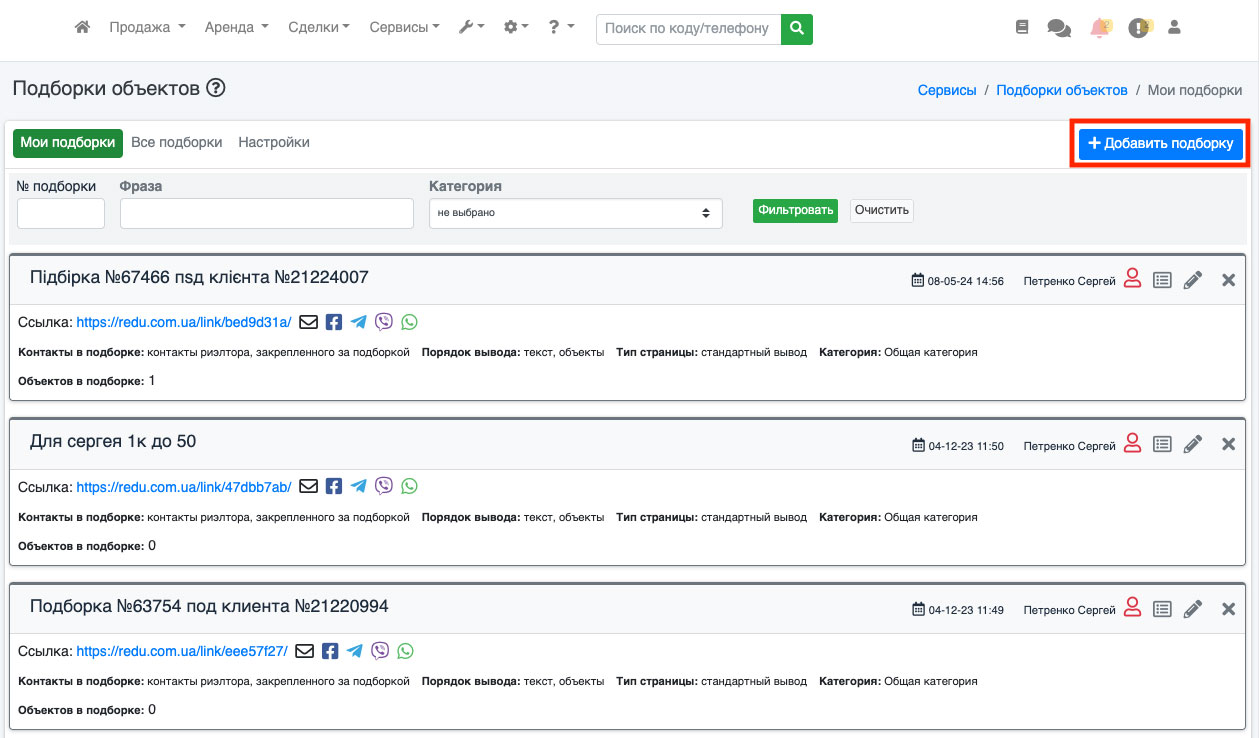Open the Категория select box
This screenshot has height=738, width=1259.
point(575,213)
